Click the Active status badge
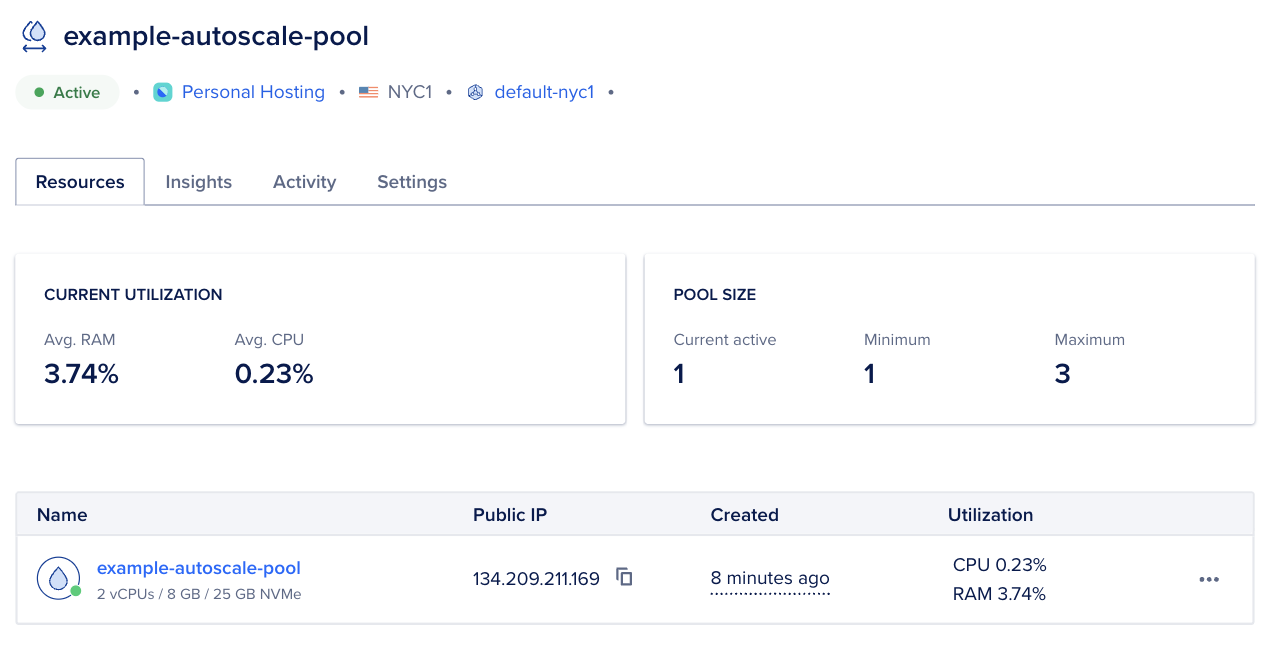This screenshot has height=646, width=1274. tap(67, 91)
